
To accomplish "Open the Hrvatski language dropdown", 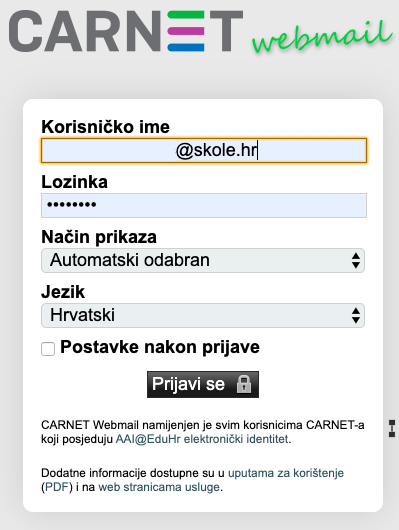I will click(203, 315).
